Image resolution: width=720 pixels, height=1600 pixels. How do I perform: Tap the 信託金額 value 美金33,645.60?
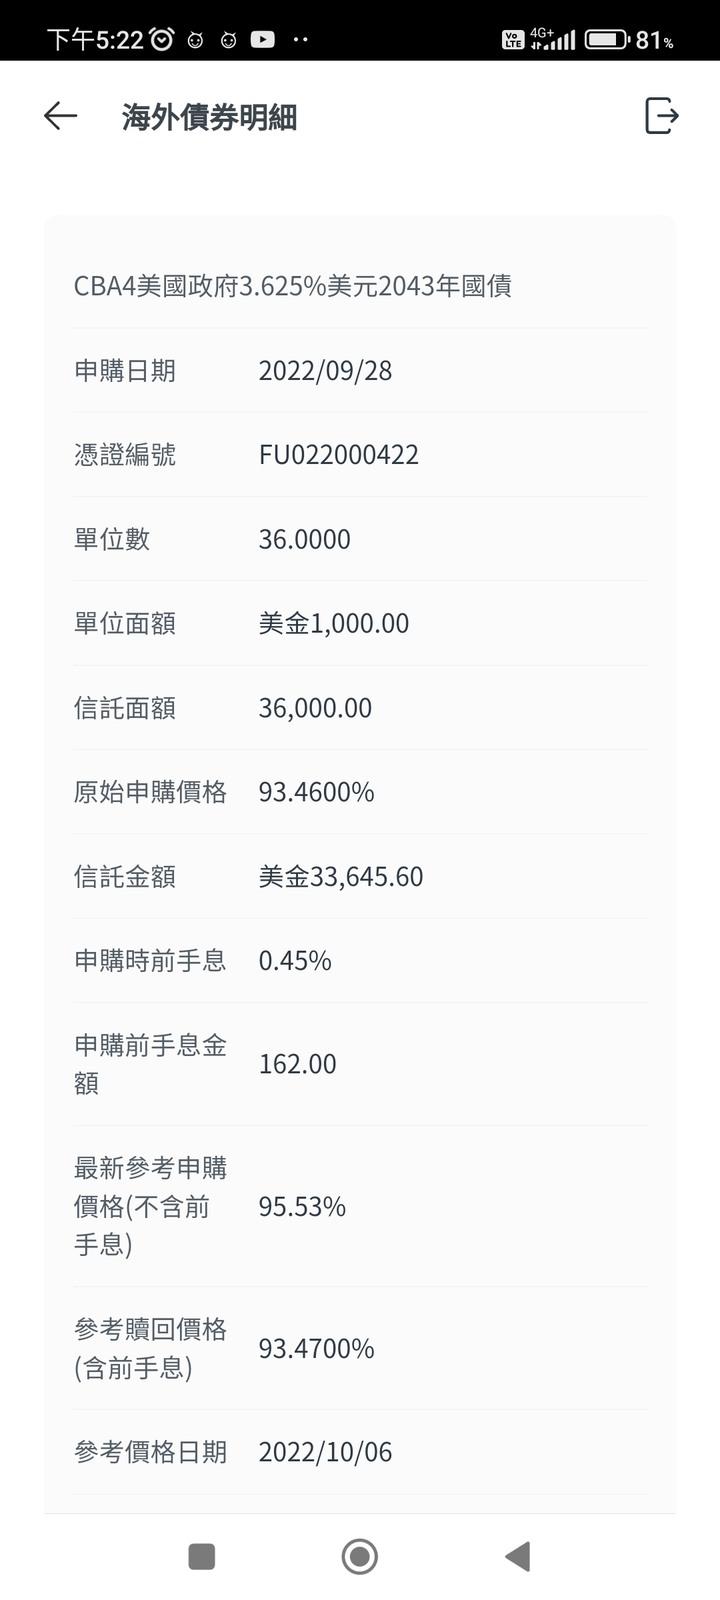coord(341,877)
